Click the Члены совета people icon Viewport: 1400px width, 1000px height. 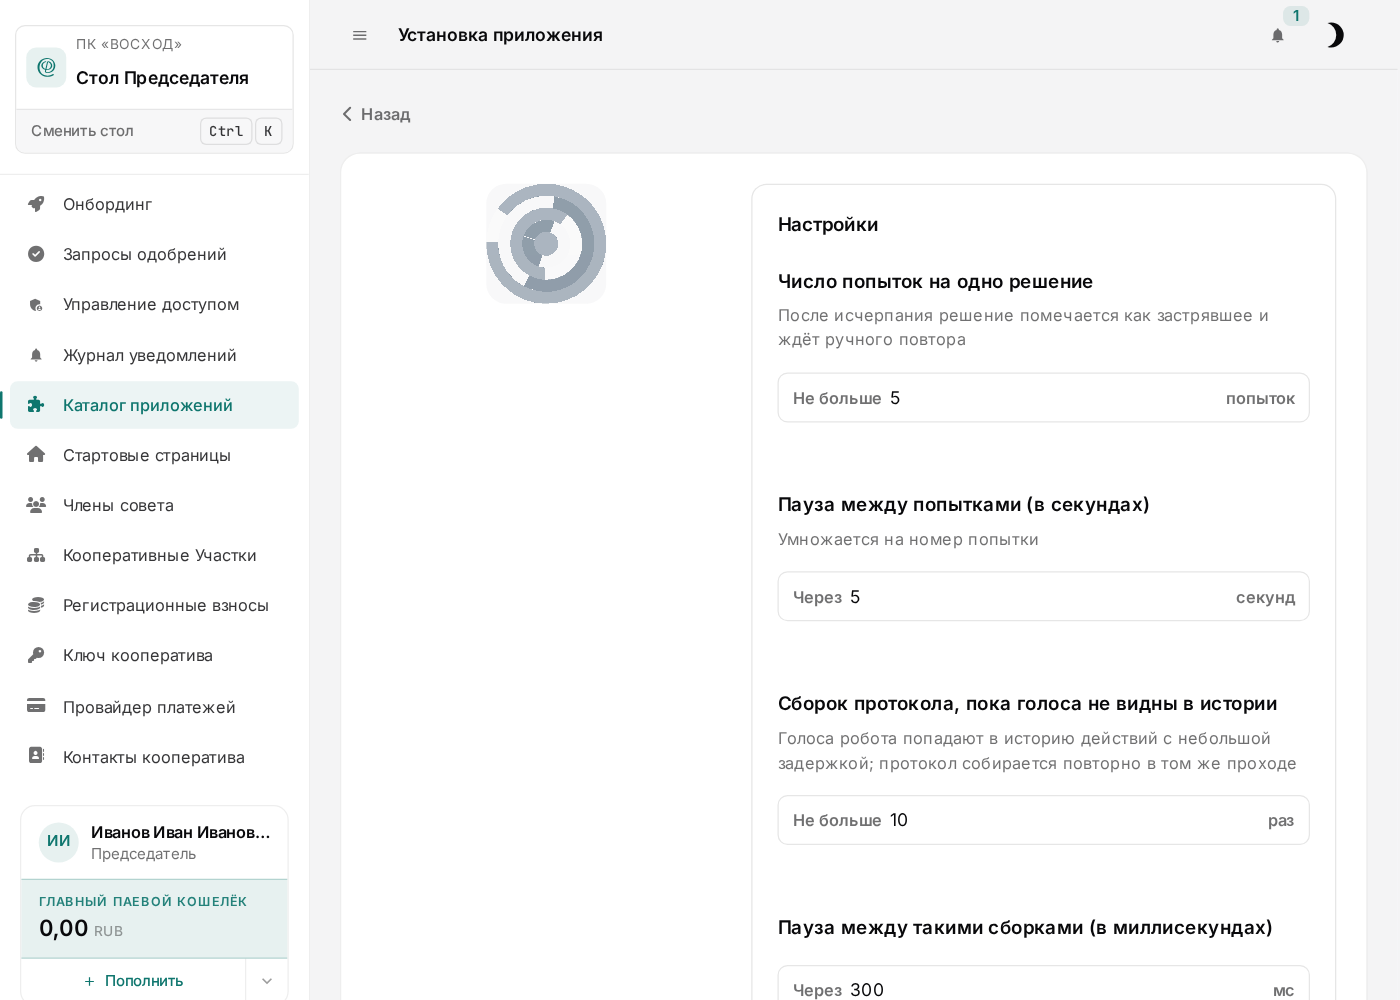coord(36,505)
